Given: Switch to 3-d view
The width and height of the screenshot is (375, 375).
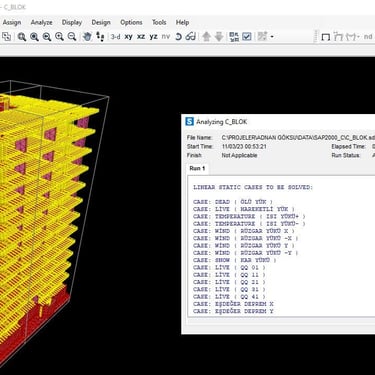Looking at the screenshot, I should [115, 37].
